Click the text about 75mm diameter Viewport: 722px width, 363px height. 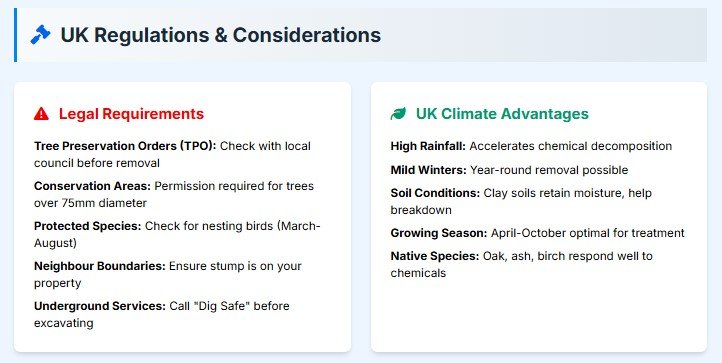[x=90, y=203]
